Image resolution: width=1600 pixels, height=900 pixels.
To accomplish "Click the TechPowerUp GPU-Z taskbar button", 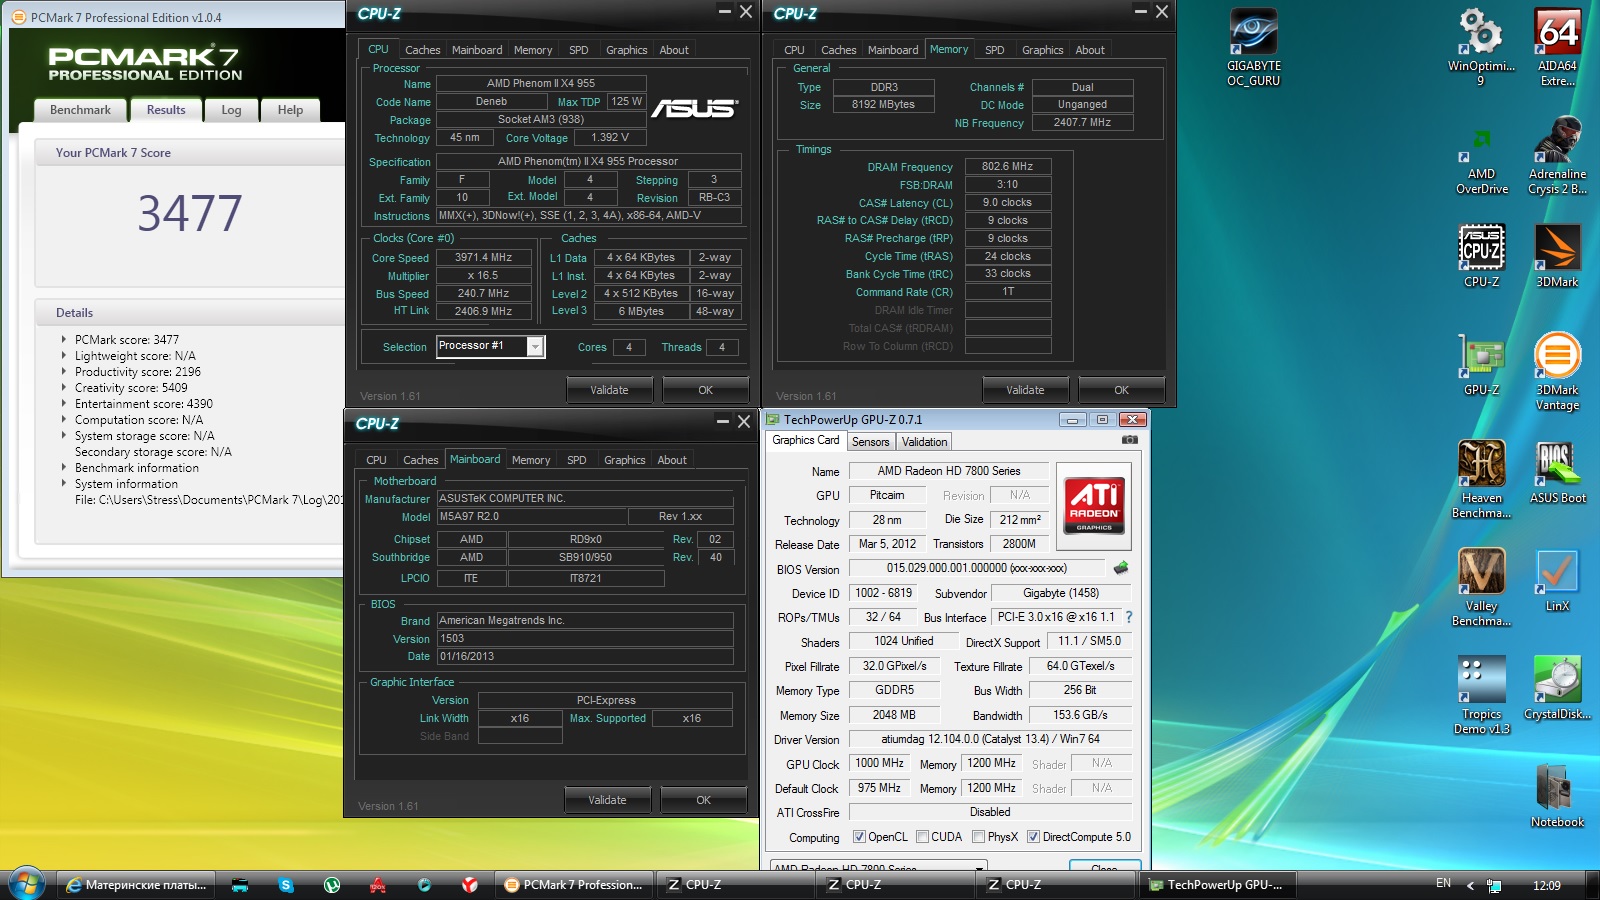I will pos(1219,885).
